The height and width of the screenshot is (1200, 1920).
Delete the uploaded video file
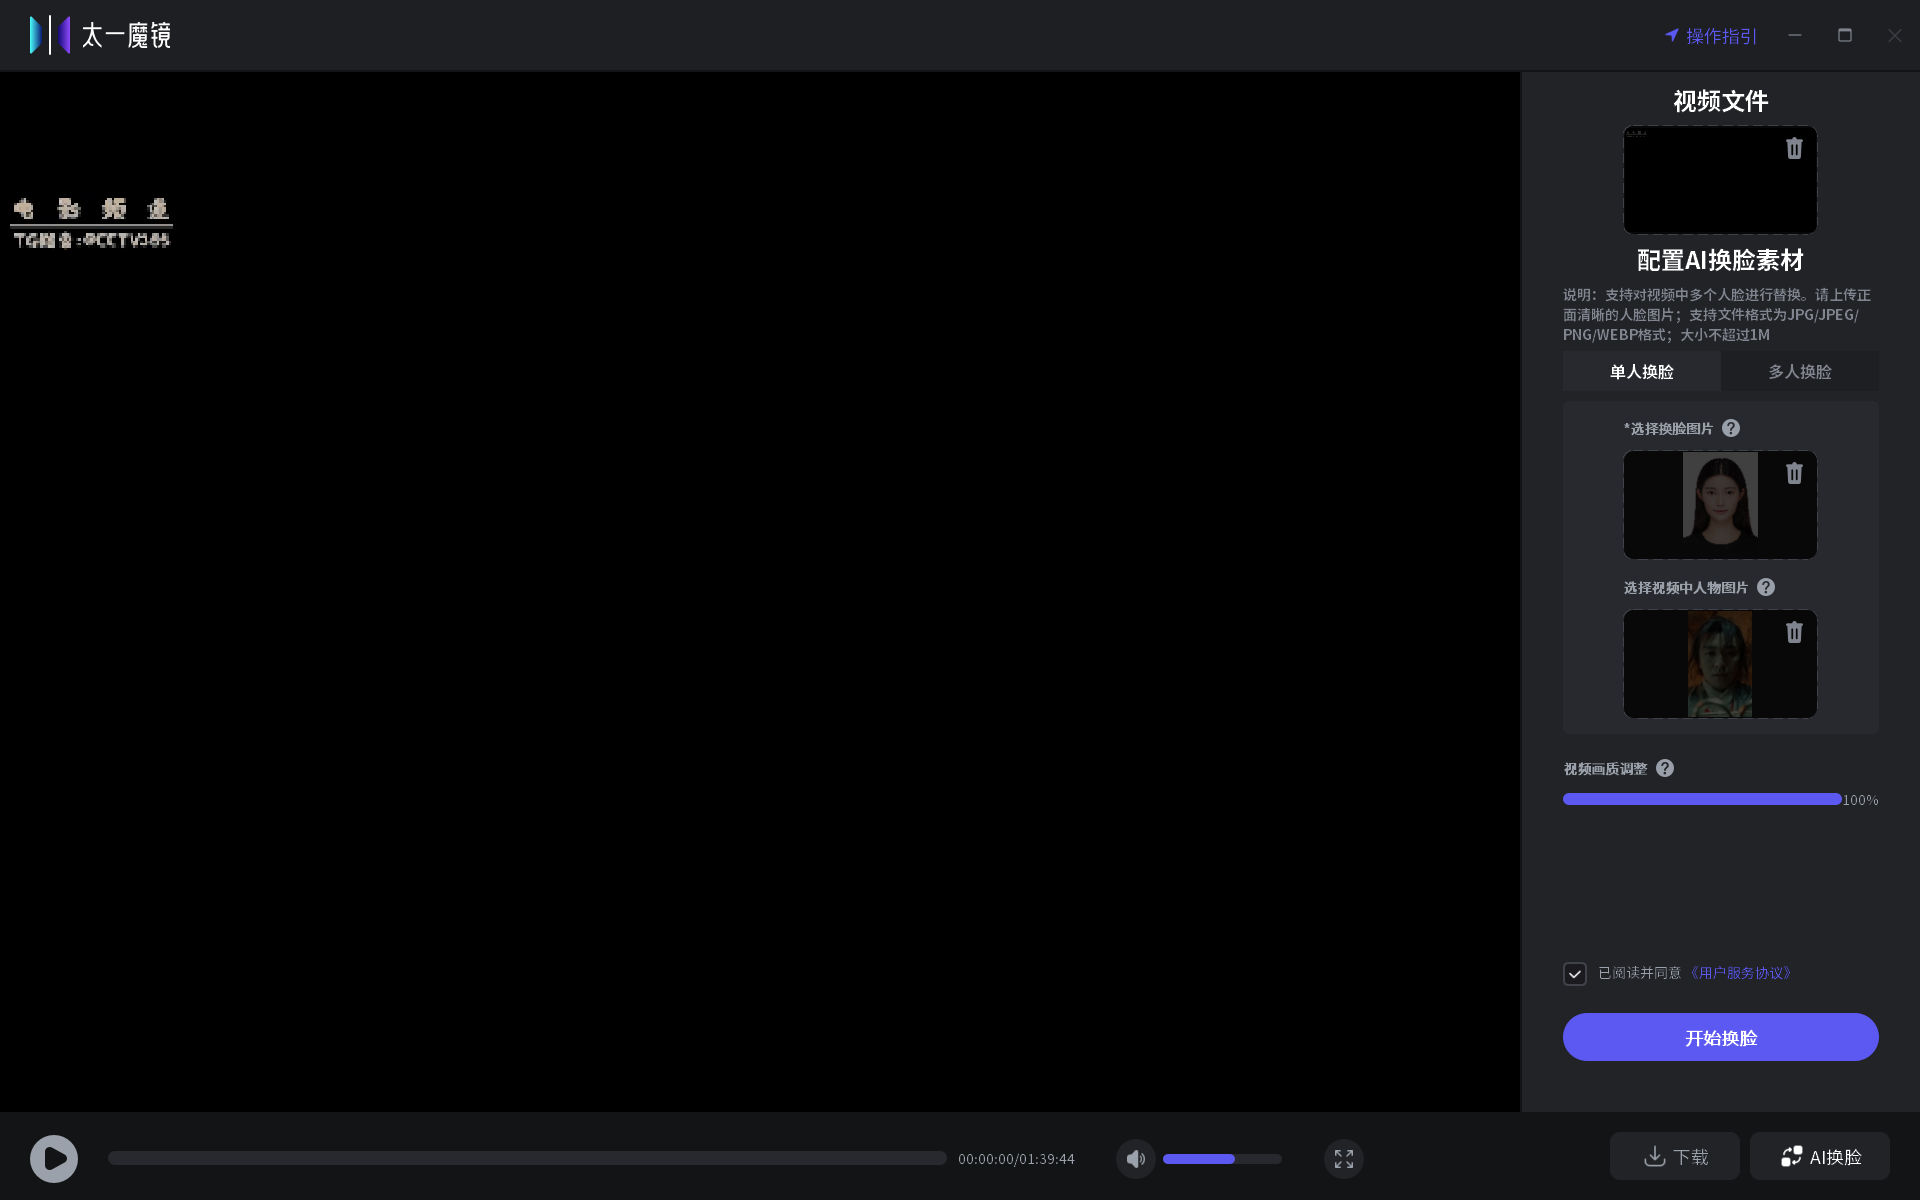(1794, 148)
